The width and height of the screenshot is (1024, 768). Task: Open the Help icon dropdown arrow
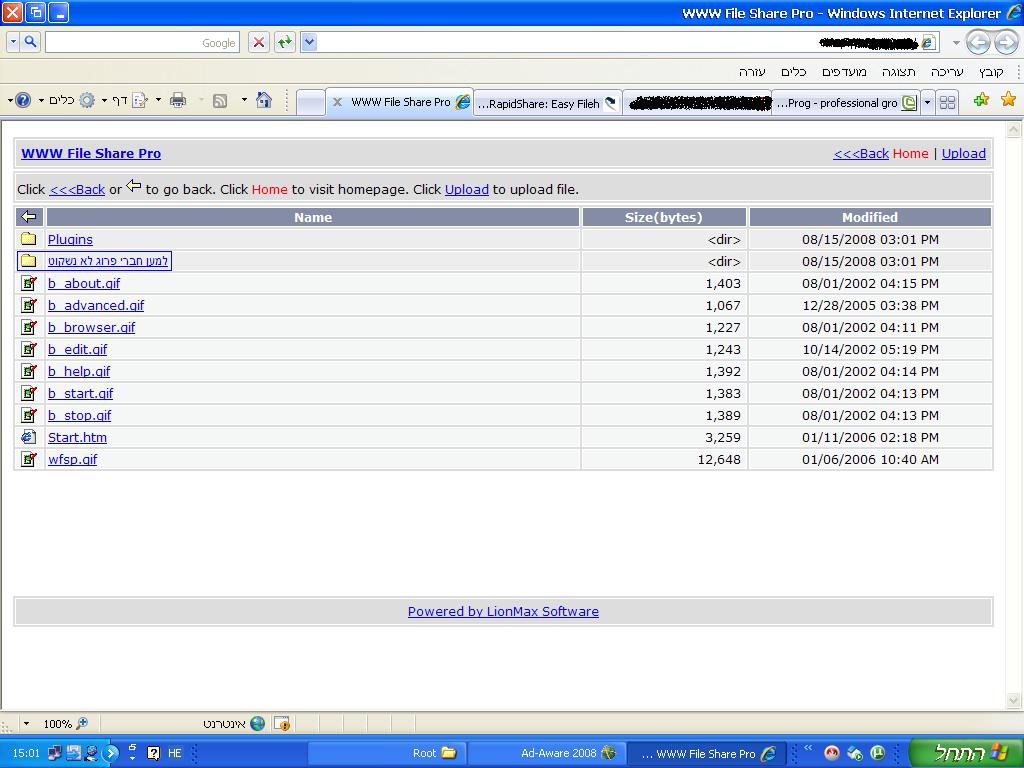[10, 101]
